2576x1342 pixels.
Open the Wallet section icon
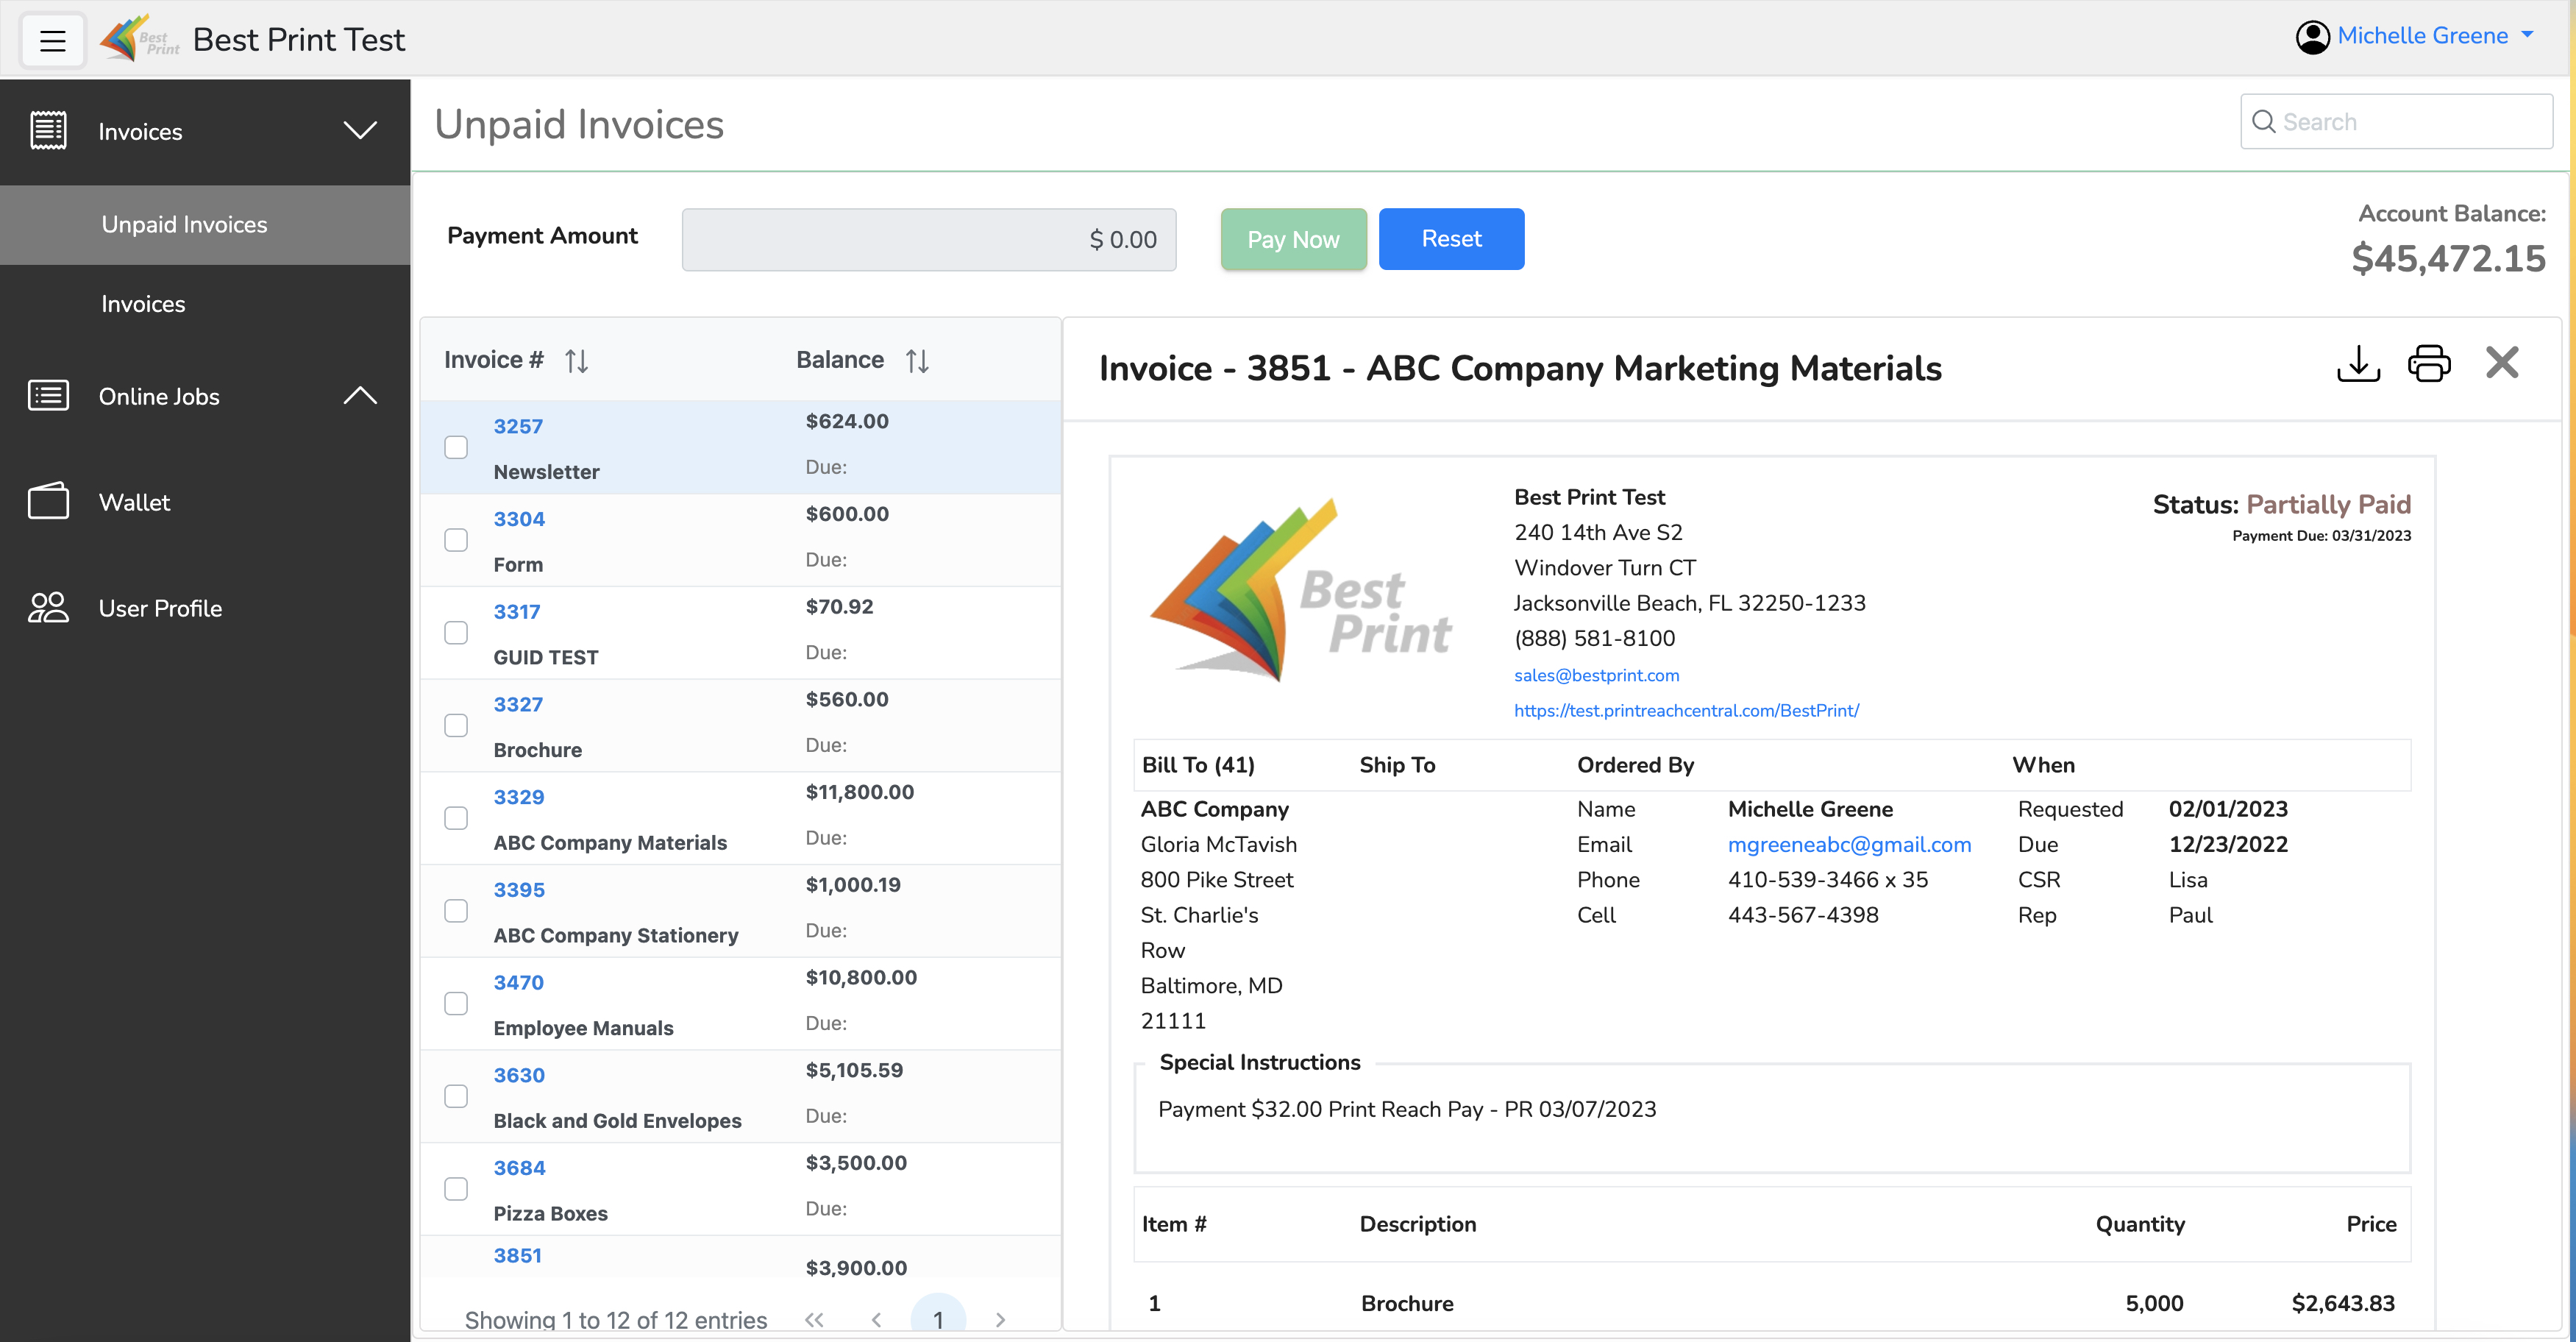pyautogui.click(x=47, y=502)
